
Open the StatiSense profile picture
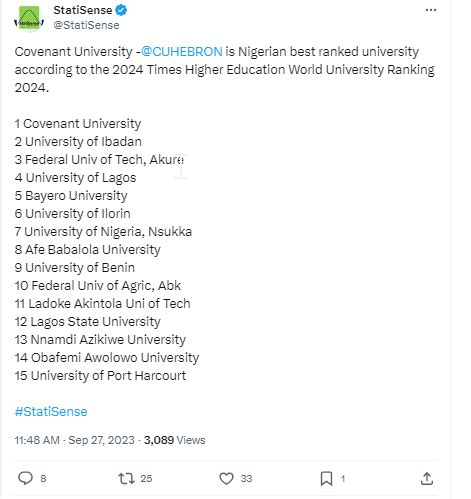click(29, 19)
